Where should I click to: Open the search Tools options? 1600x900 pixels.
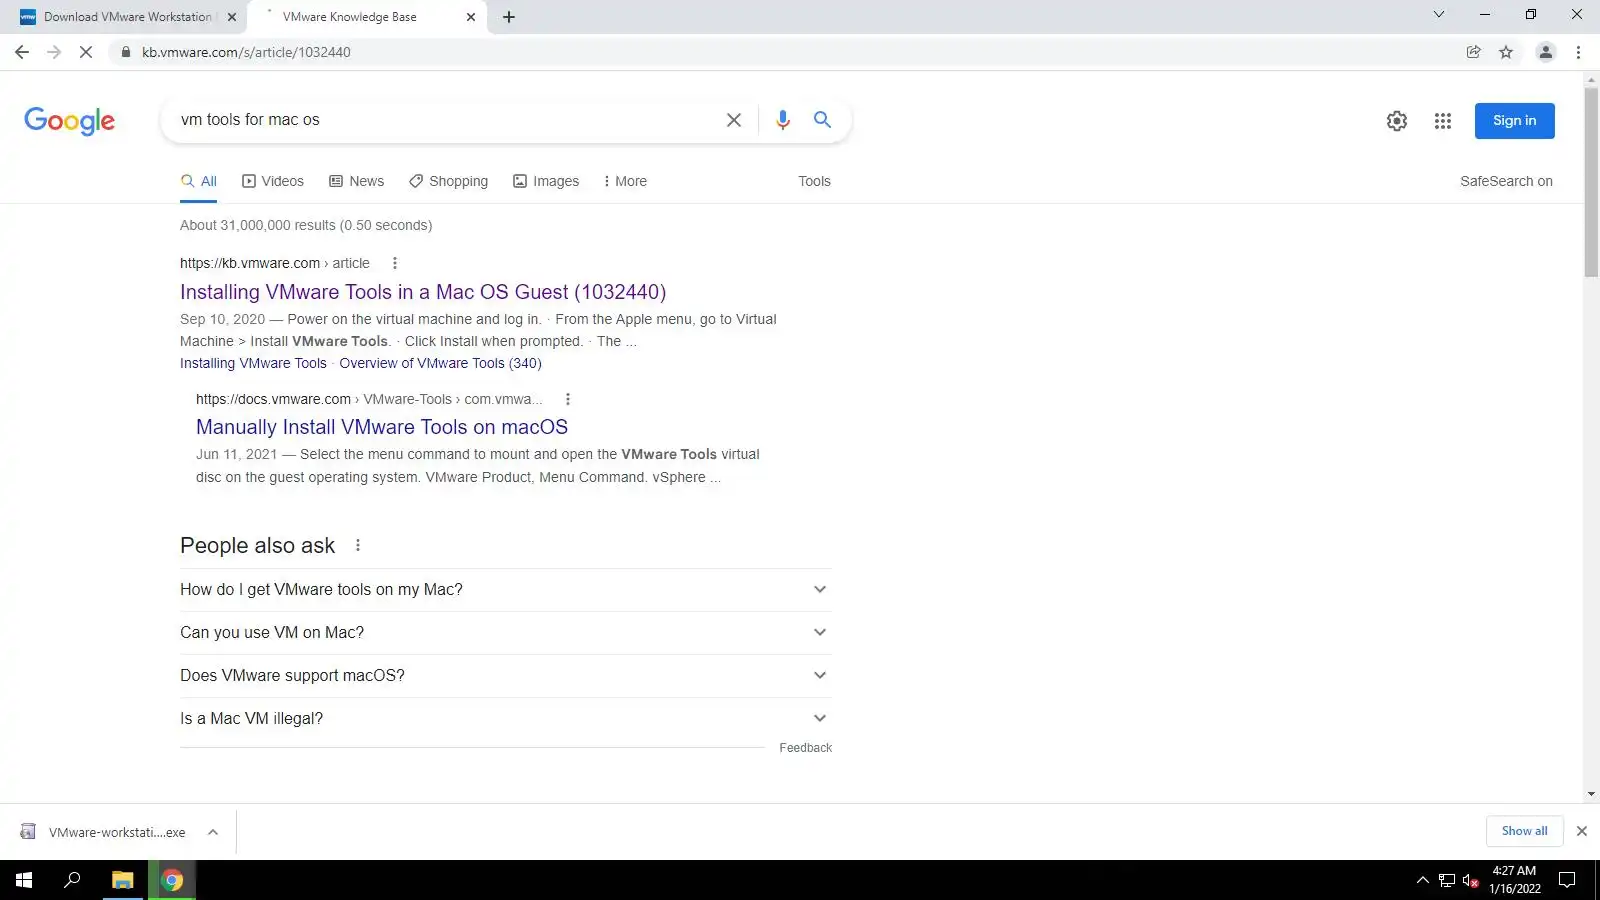pyautogui.click(x=814, y=181)
